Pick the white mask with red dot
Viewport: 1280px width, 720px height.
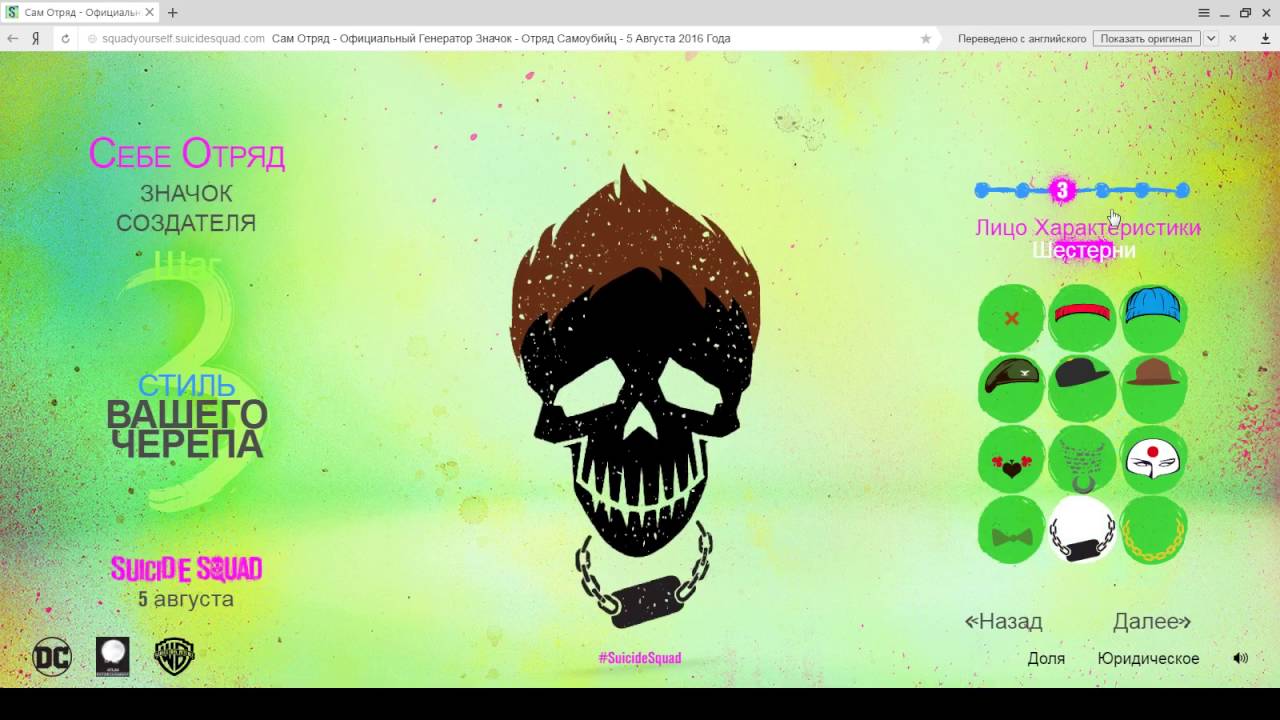1153,459
